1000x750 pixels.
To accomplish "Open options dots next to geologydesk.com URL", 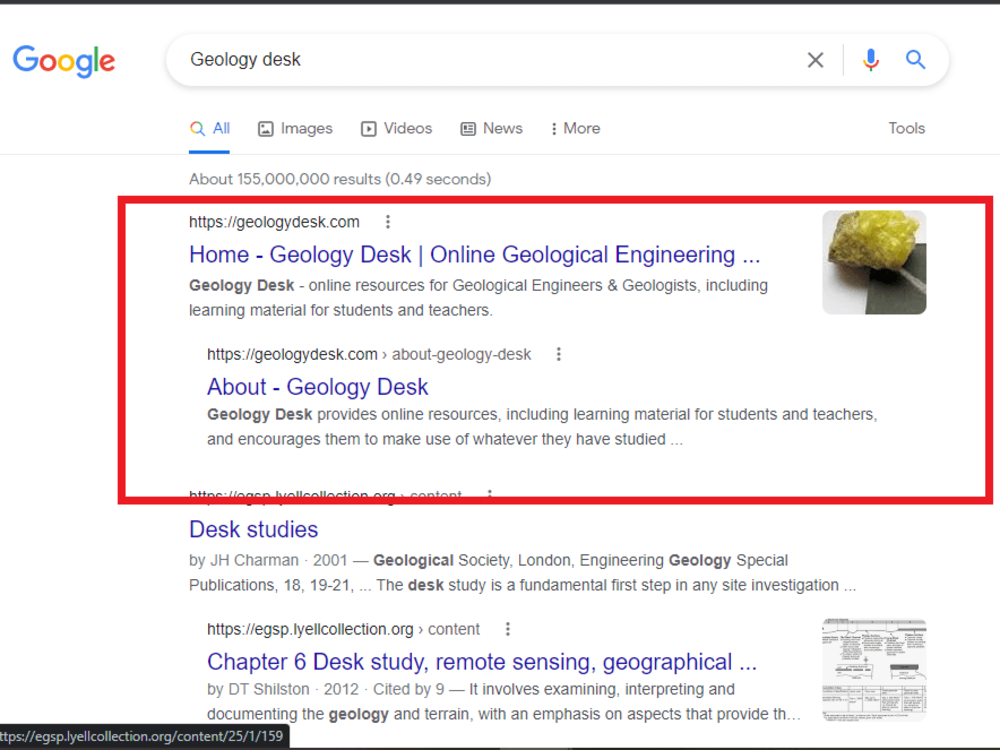I will click(388, 222).
